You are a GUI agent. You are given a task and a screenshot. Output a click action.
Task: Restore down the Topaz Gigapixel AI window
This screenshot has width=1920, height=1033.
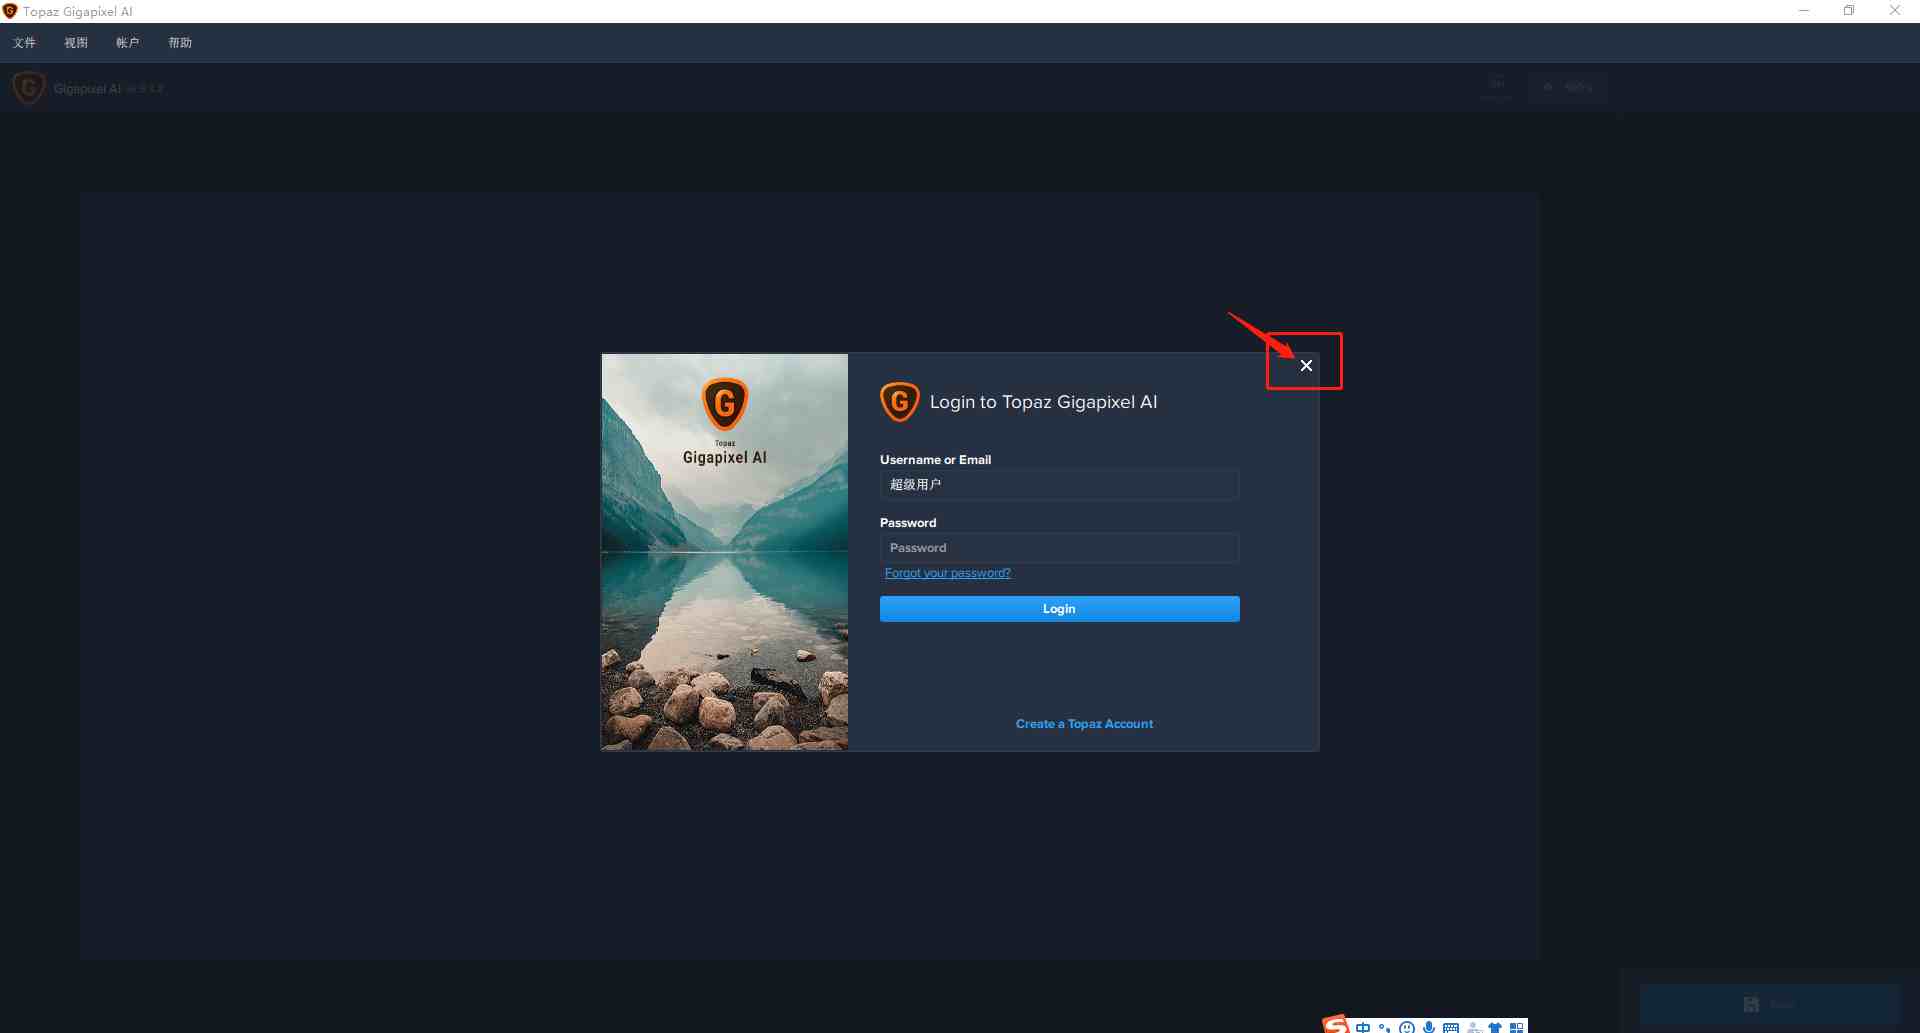pyautogui.click(x=1849, y=11)
